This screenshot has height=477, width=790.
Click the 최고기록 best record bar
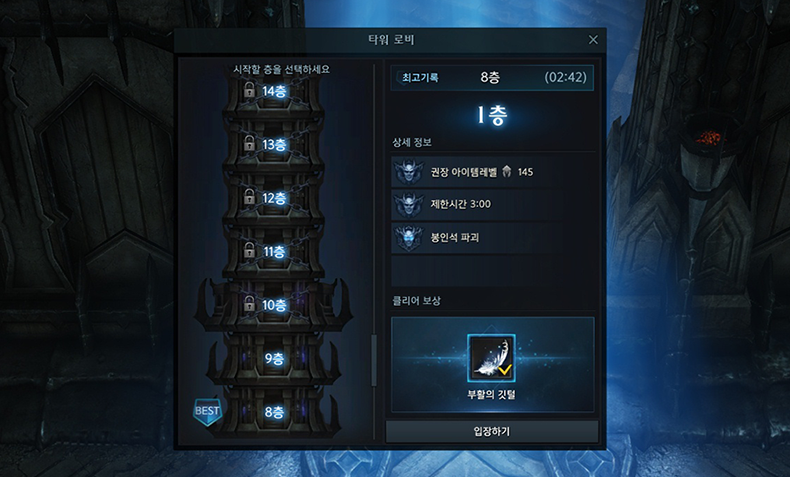point(492,78)
